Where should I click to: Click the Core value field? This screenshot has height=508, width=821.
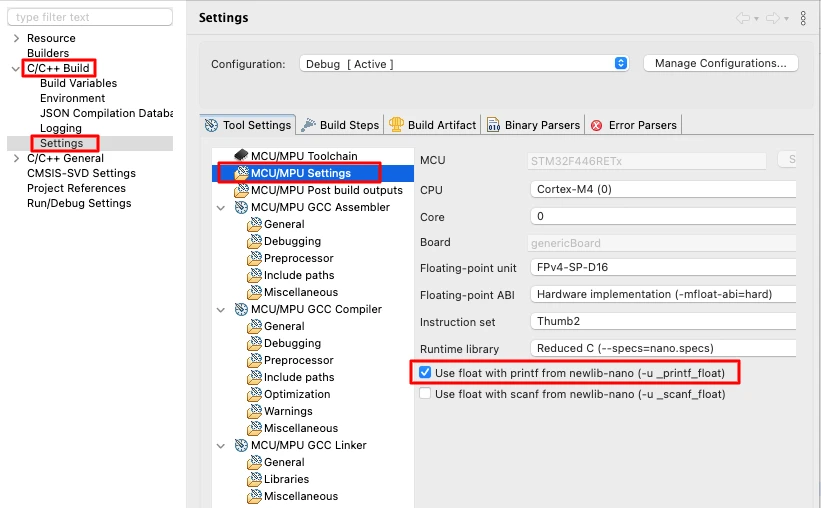coord(663,216)
